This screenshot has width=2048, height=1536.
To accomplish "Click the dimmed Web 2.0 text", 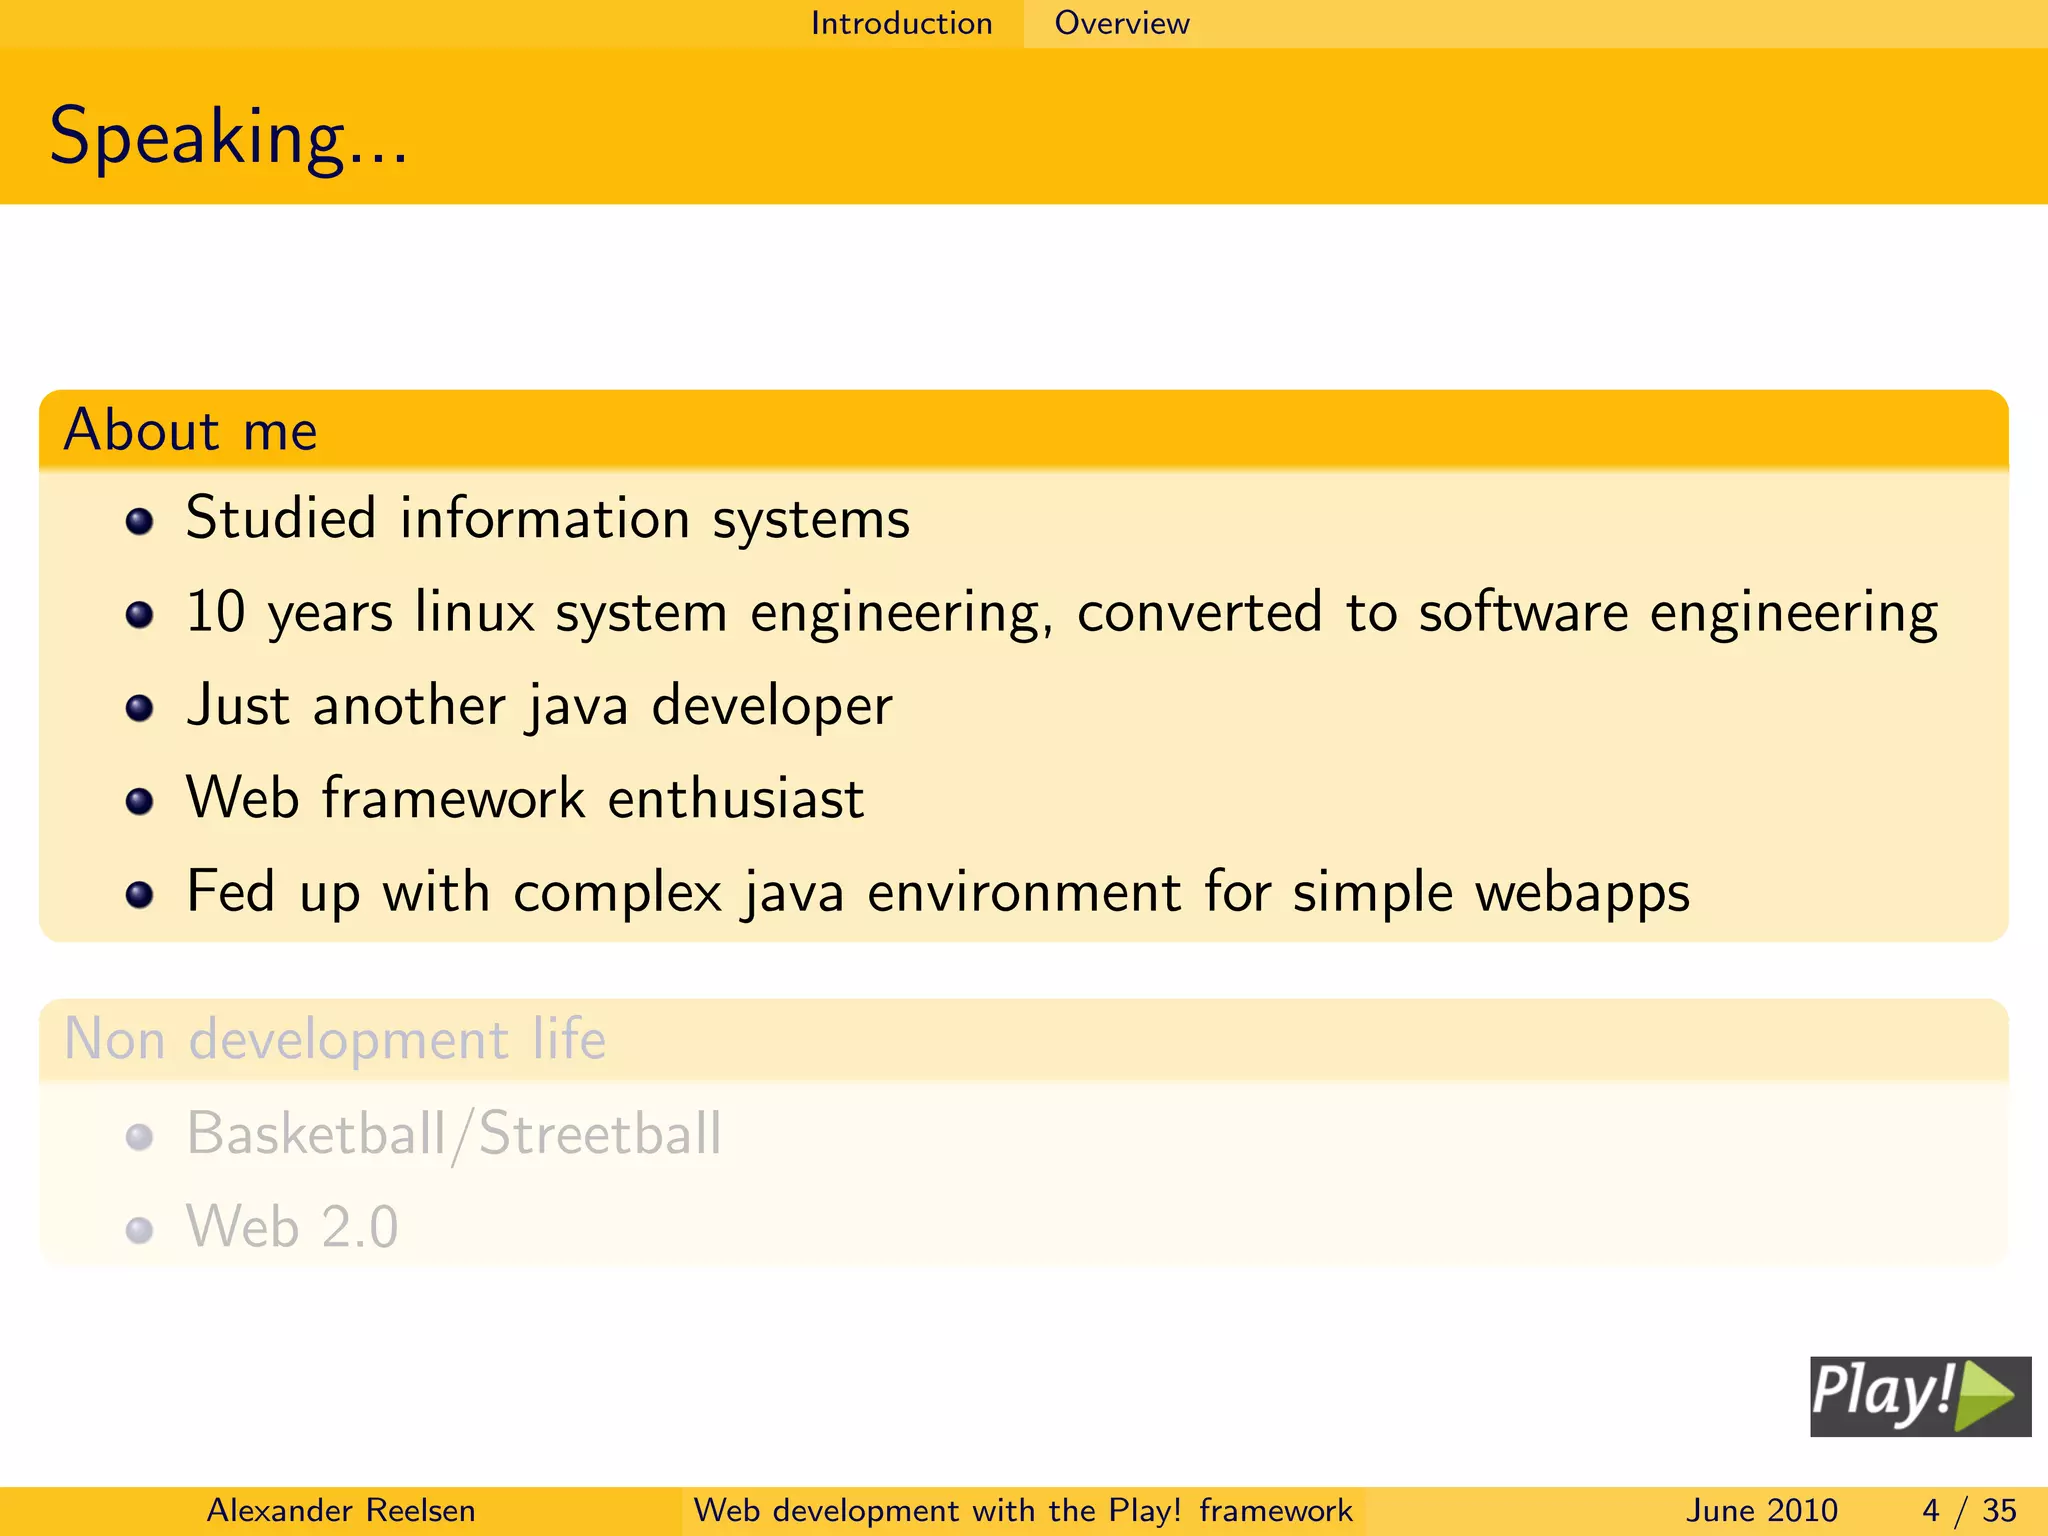I will (292, 1227).
